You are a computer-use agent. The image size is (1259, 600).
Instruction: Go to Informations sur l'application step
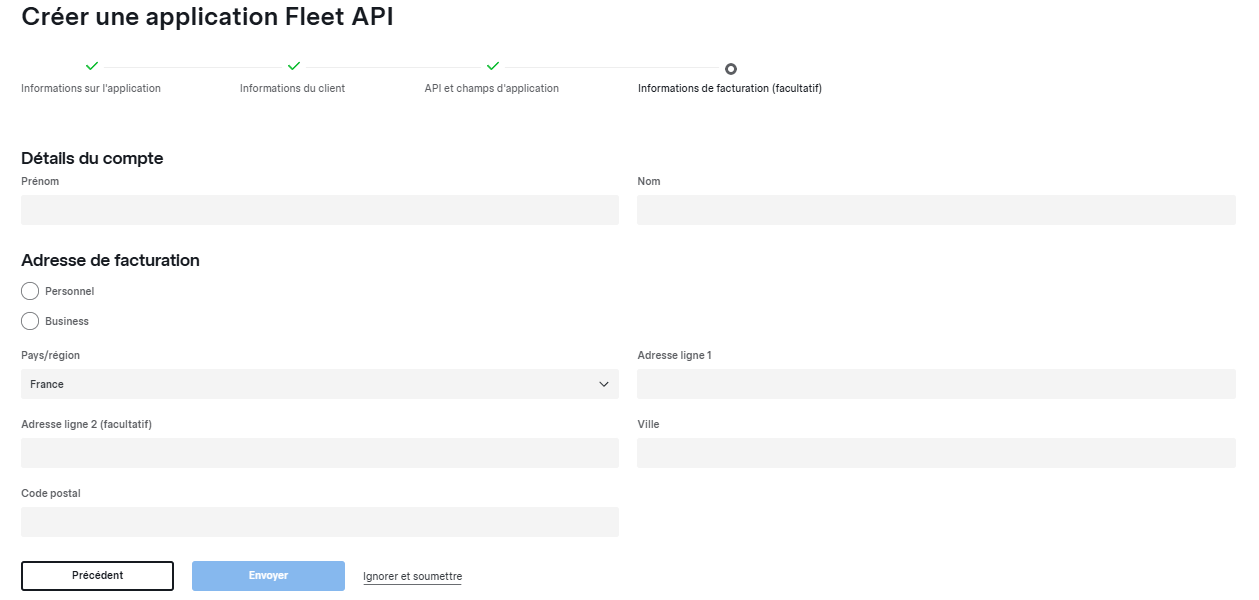pos(91,88)
